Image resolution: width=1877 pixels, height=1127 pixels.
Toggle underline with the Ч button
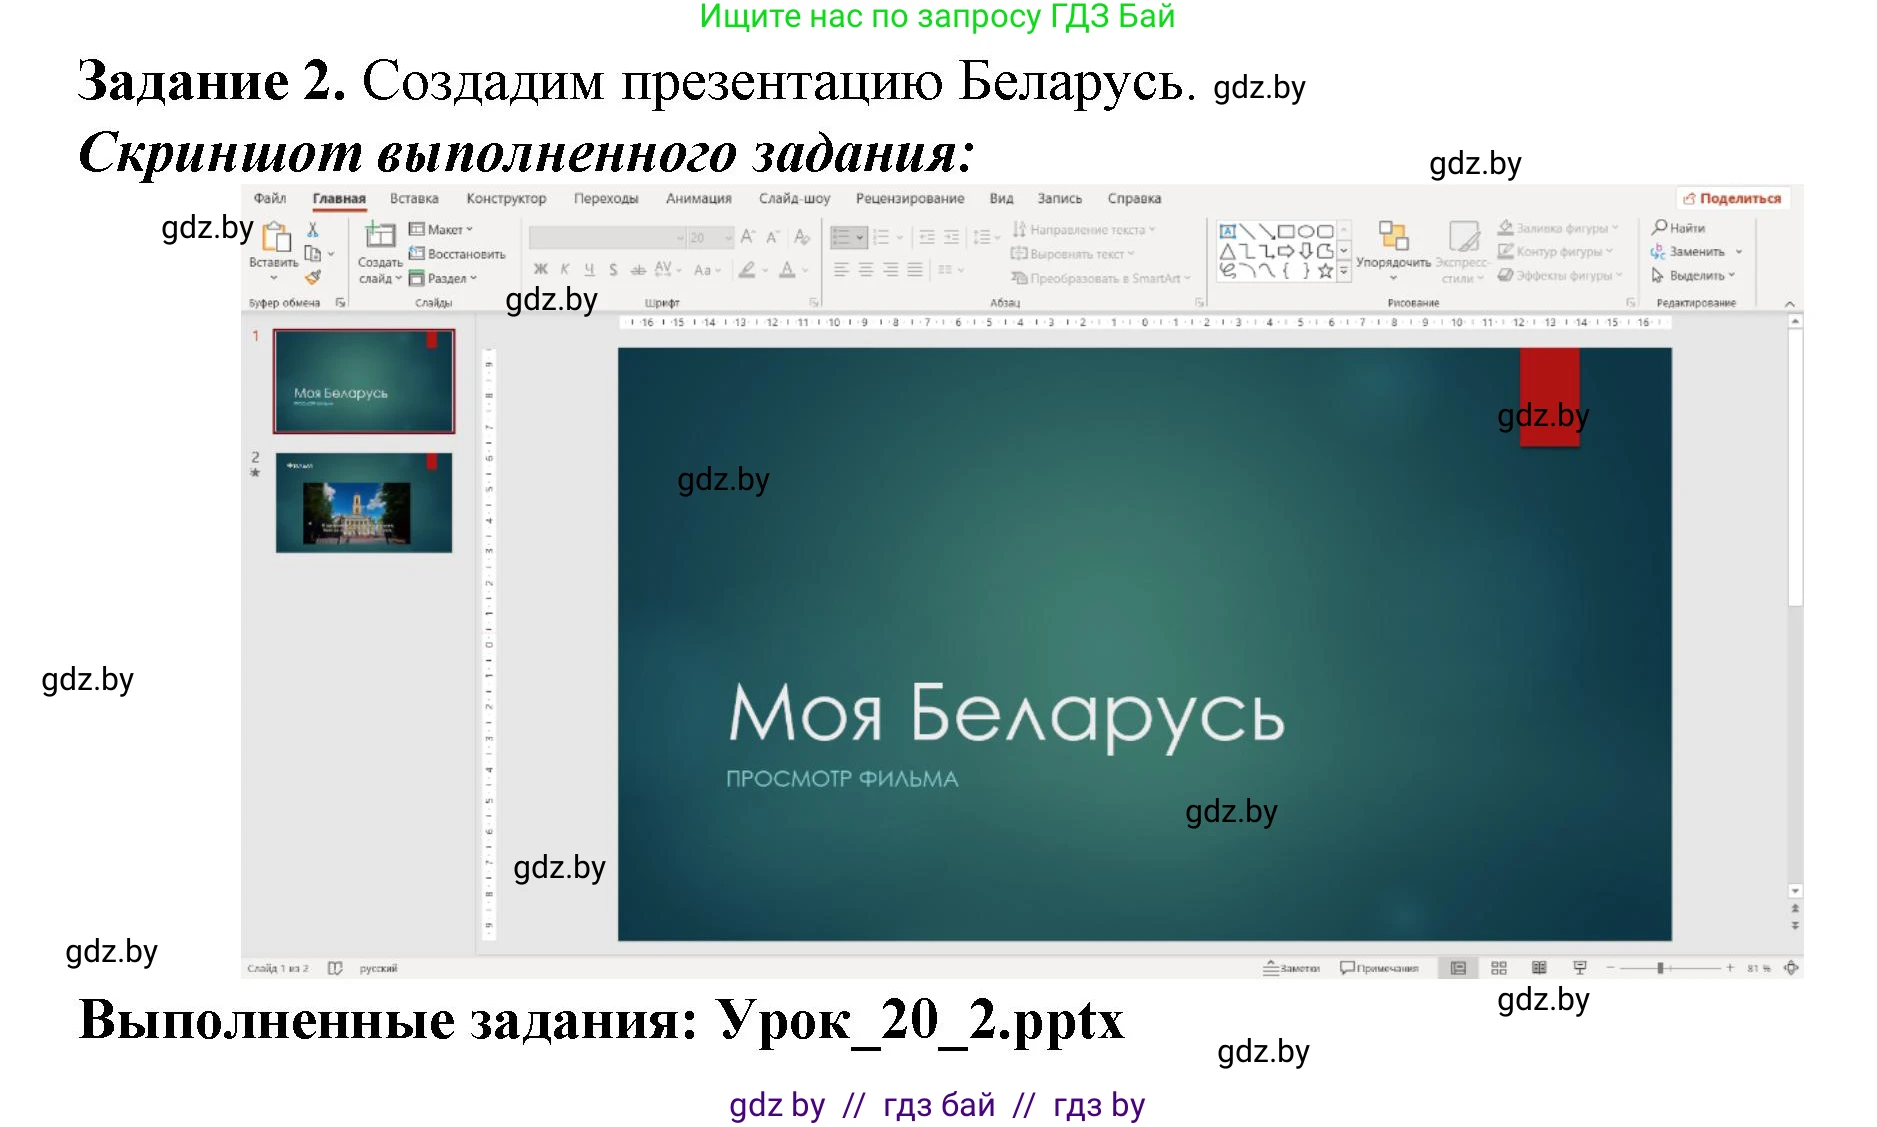[x=590, y=268]
